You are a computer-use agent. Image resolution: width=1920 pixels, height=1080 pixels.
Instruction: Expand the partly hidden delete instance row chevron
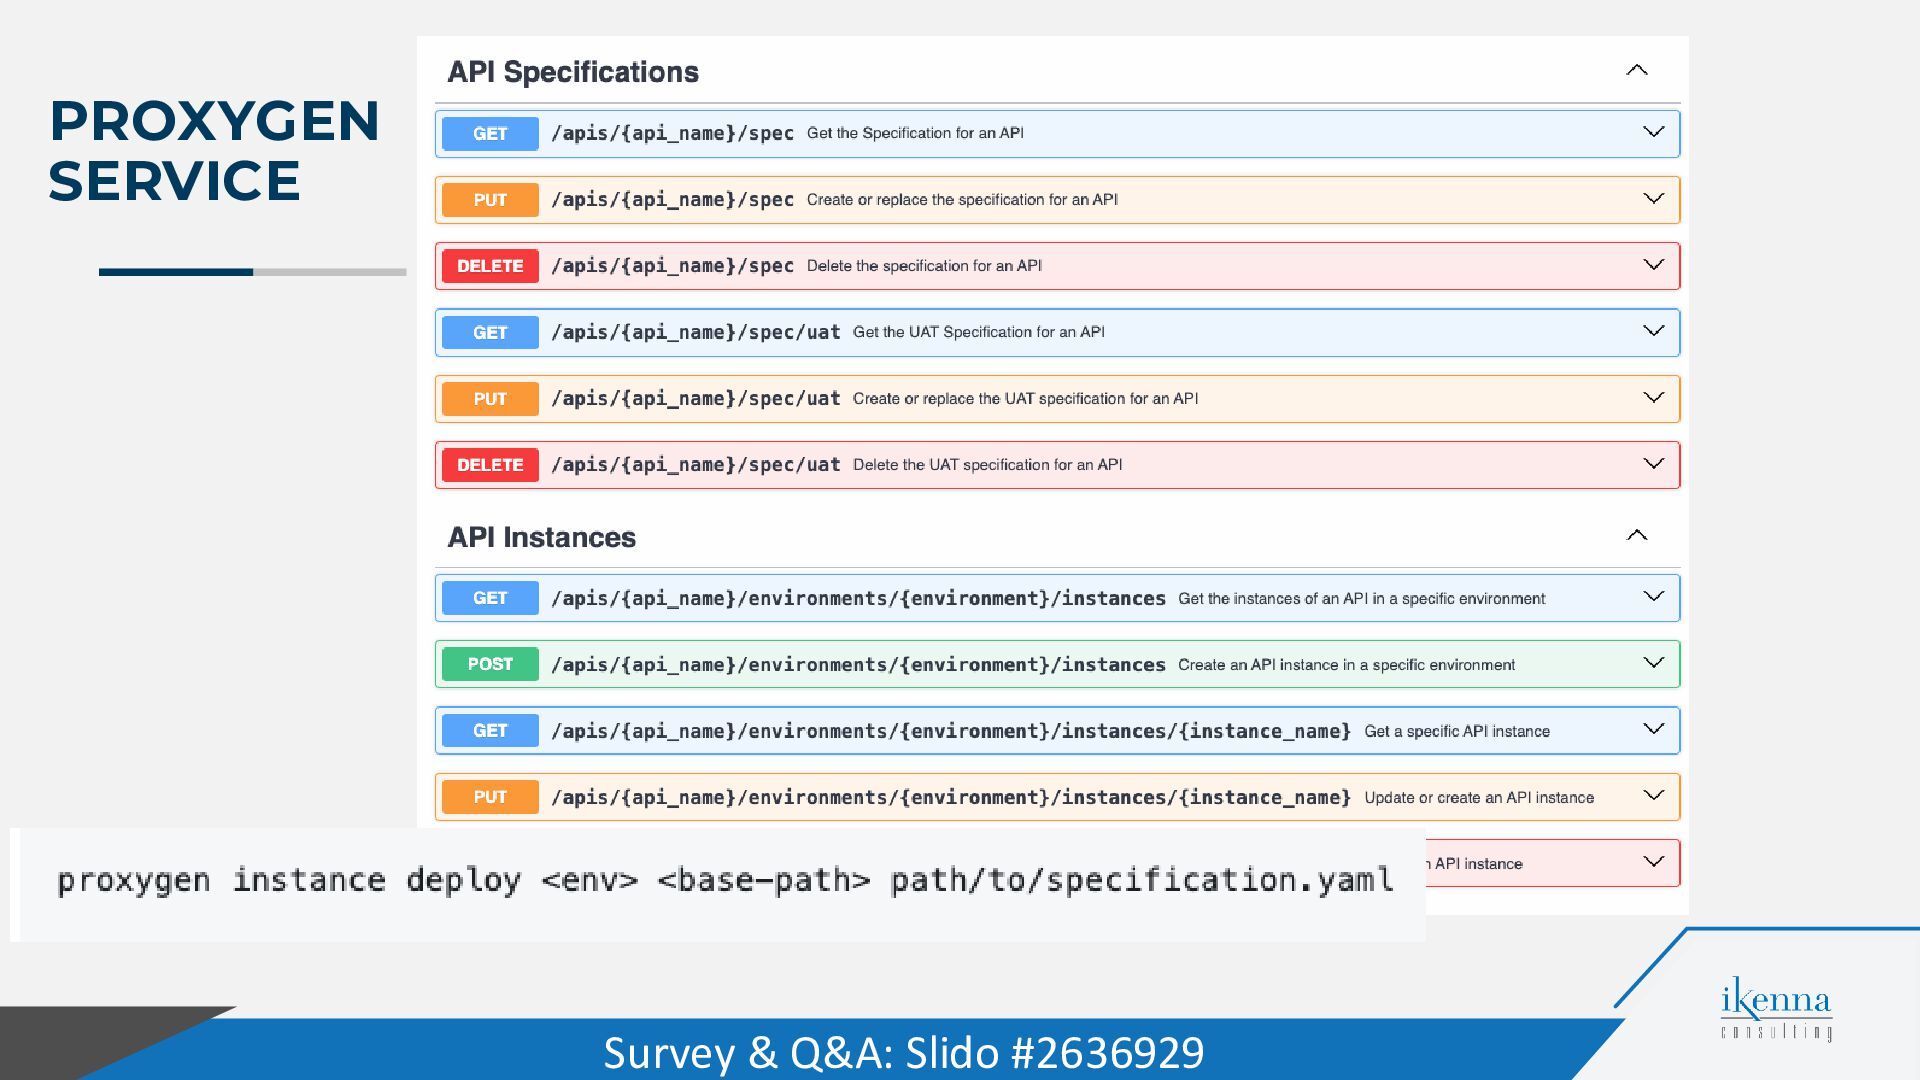point(1653,862)
